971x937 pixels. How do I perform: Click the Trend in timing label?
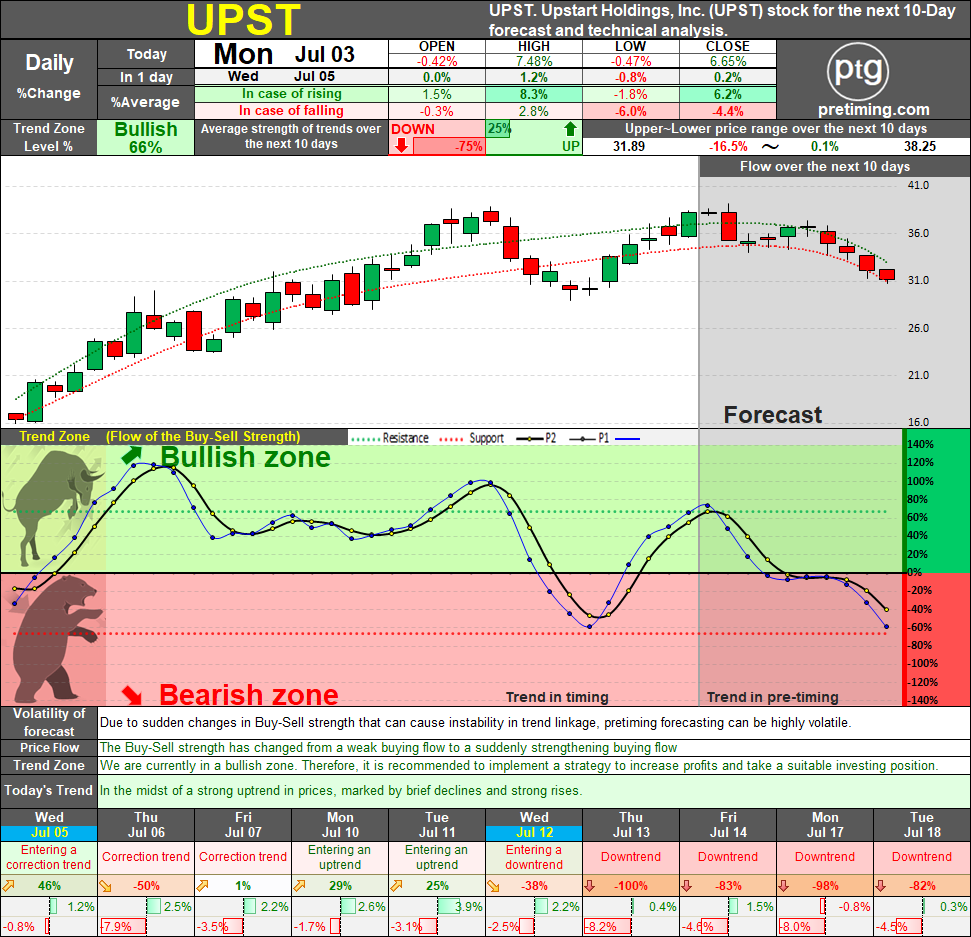coord(557,697)
